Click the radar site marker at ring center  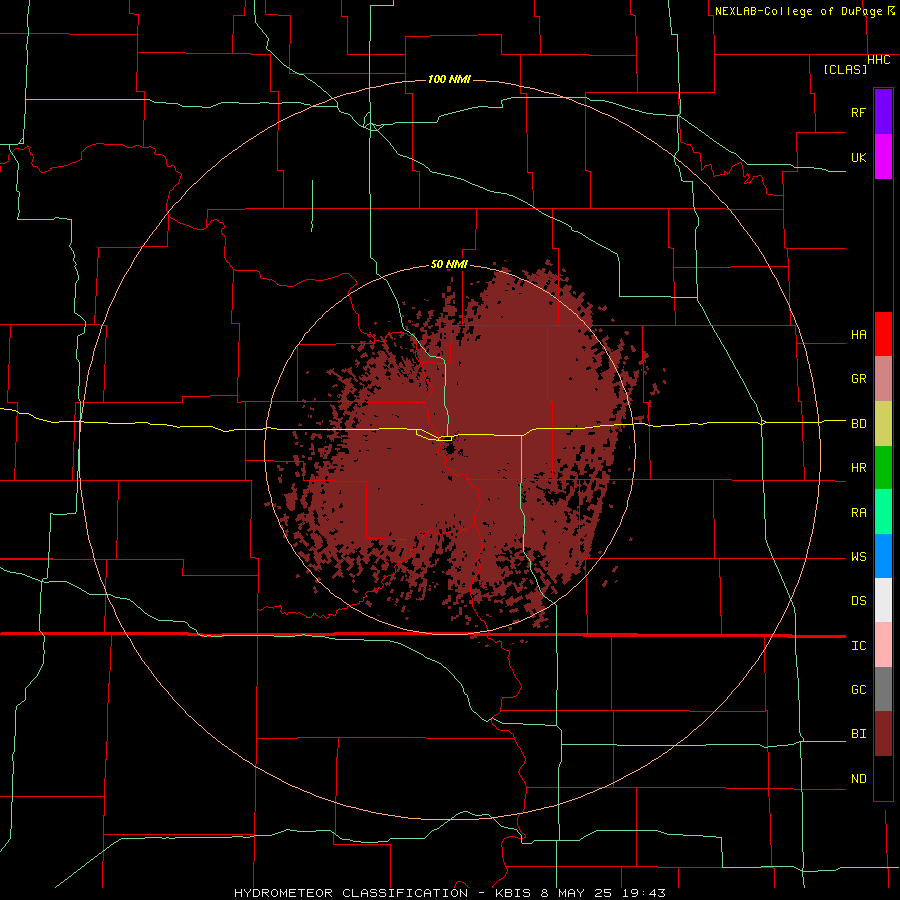tap(450, 449)
